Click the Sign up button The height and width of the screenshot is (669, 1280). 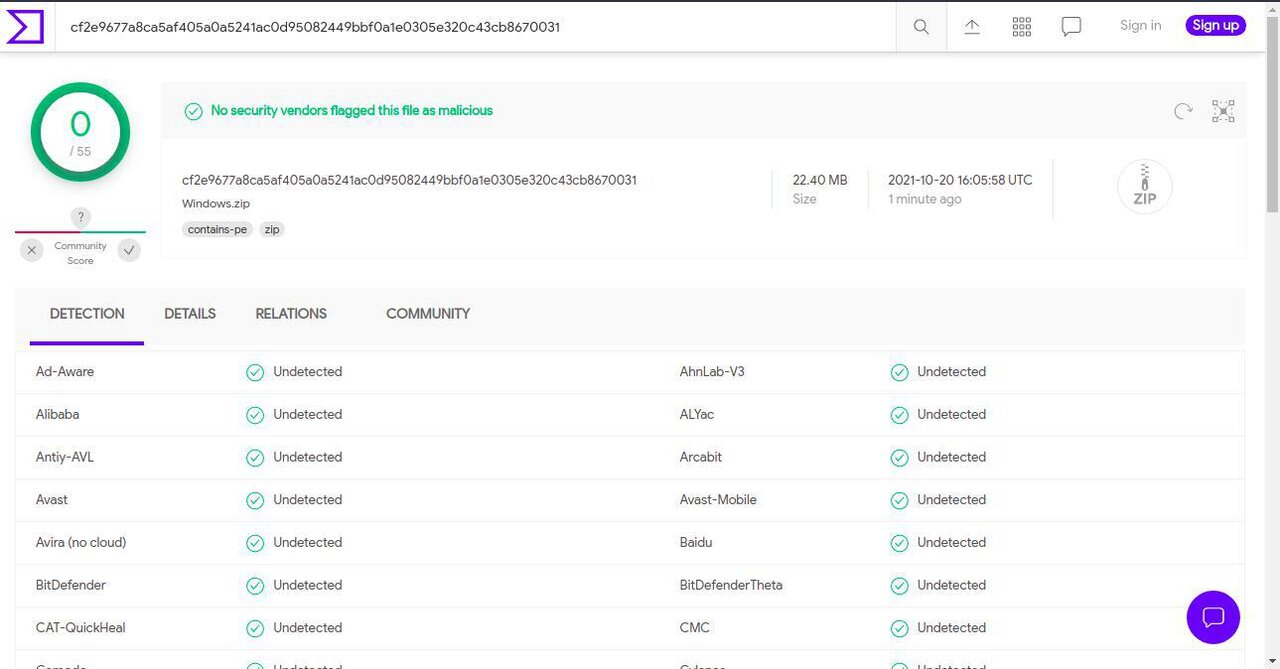point(1215,26)
